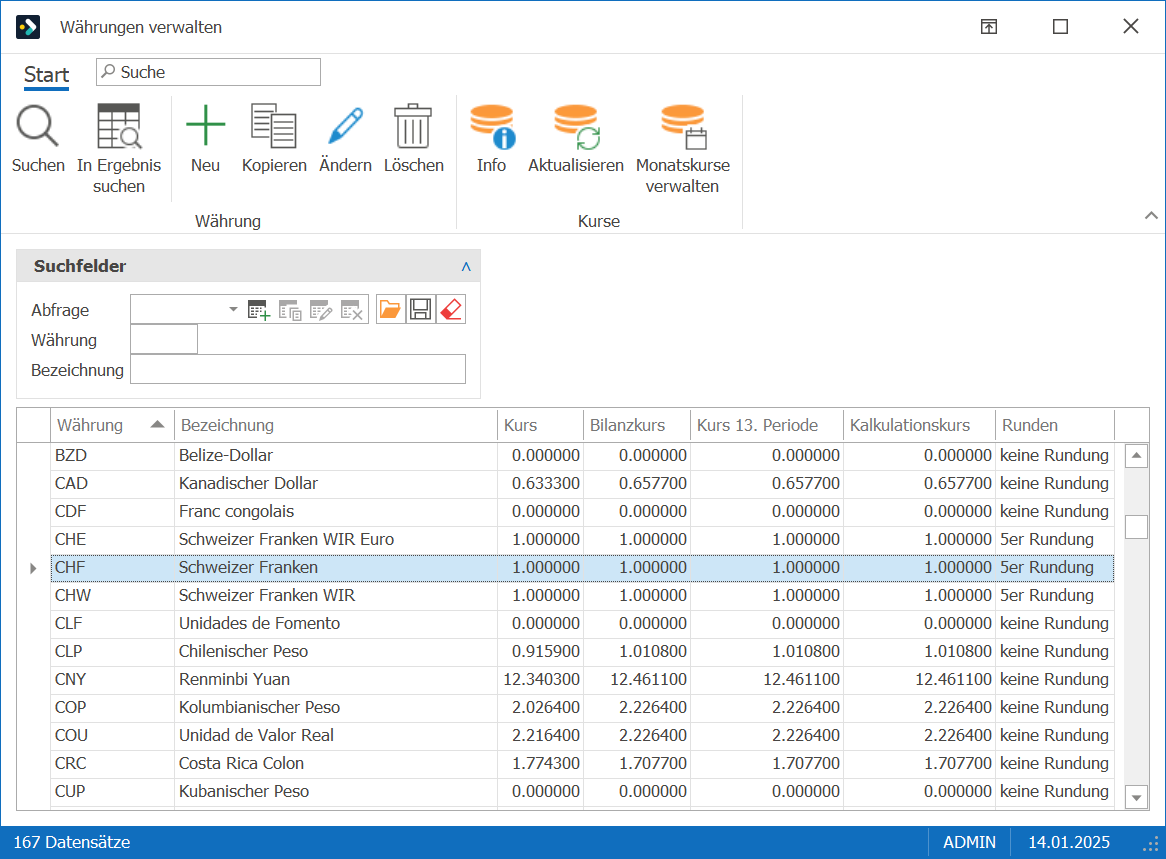Click the red eraser clear icon
Image resolution: width=1166 pixels, height=859 pixels.
451,309
